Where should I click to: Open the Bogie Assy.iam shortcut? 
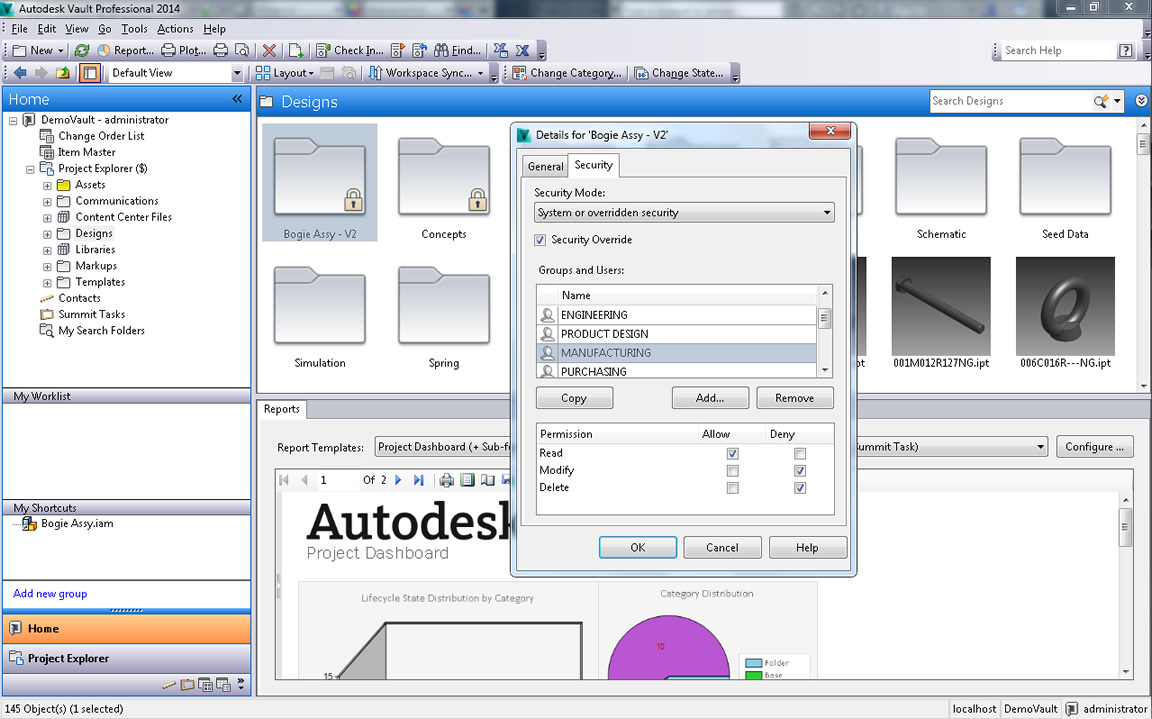76,524
